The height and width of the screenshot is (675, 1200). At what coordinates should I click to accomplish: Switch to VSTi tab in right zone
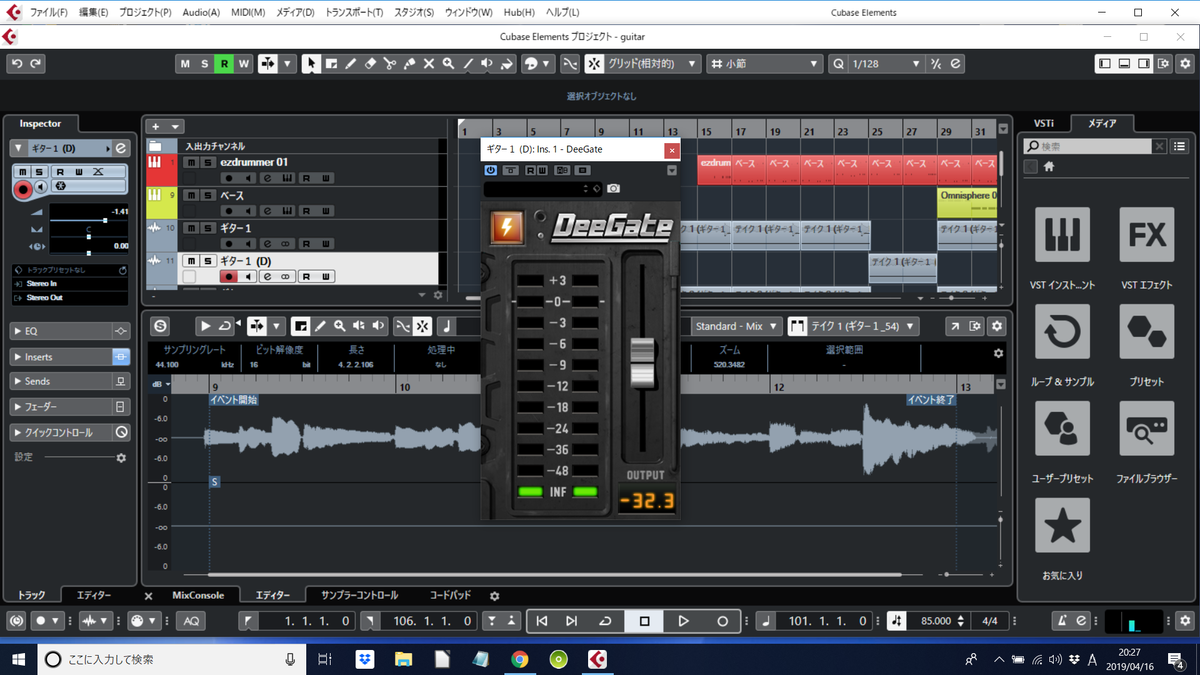click(x=1043, y=123)
